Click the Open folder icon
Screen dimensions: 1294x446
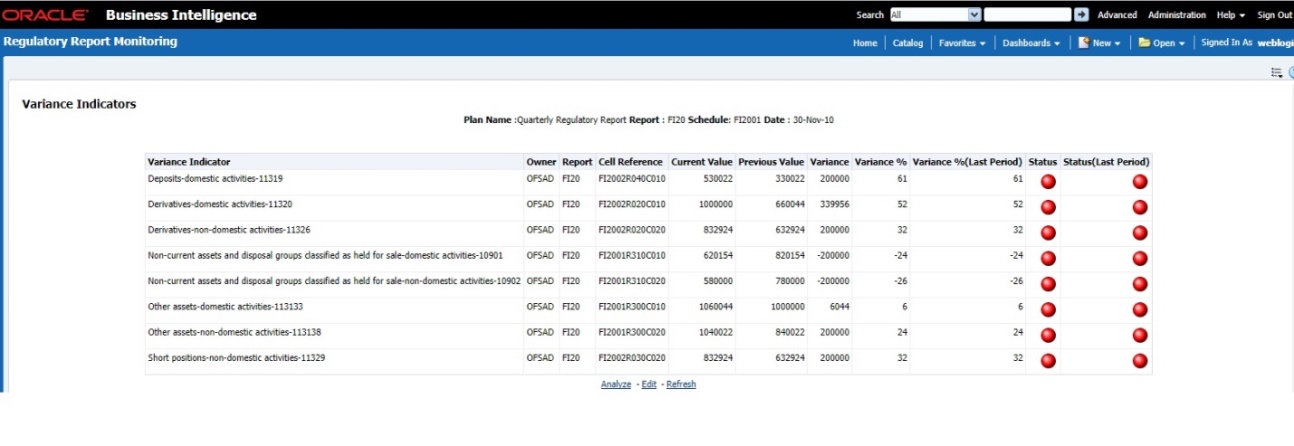click(x=1144, y=43)
